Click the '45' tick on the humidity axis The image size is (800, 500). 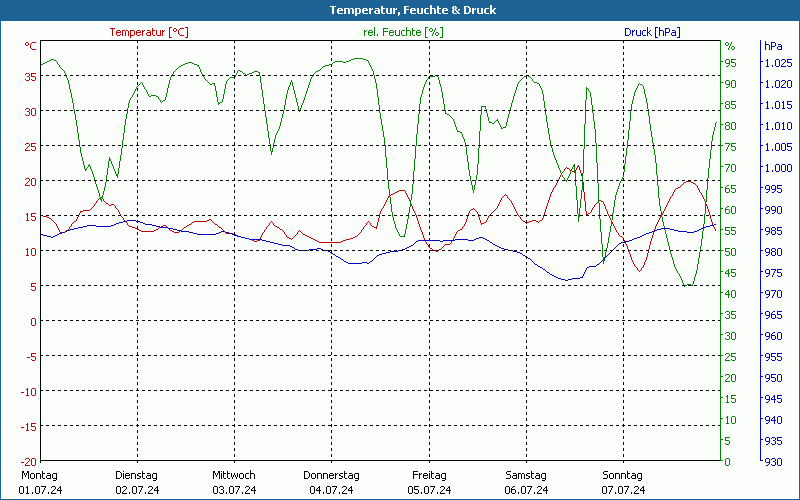click(x=731, y=273)
